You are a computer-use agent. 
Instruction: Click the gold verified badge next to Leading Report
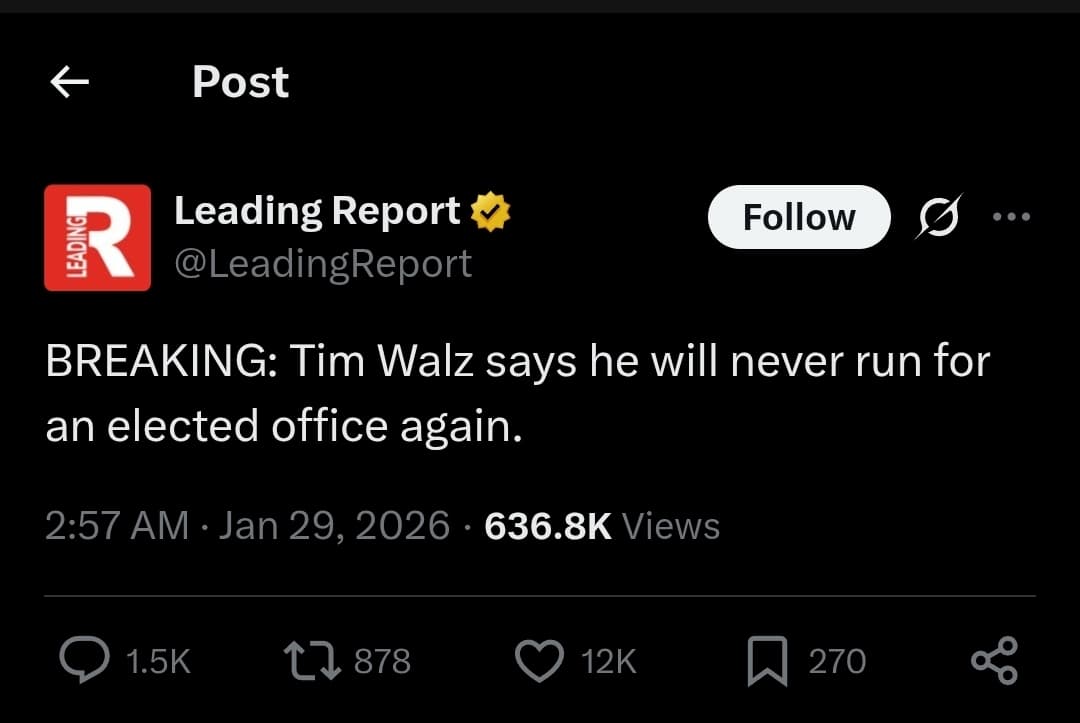point(491,210)
